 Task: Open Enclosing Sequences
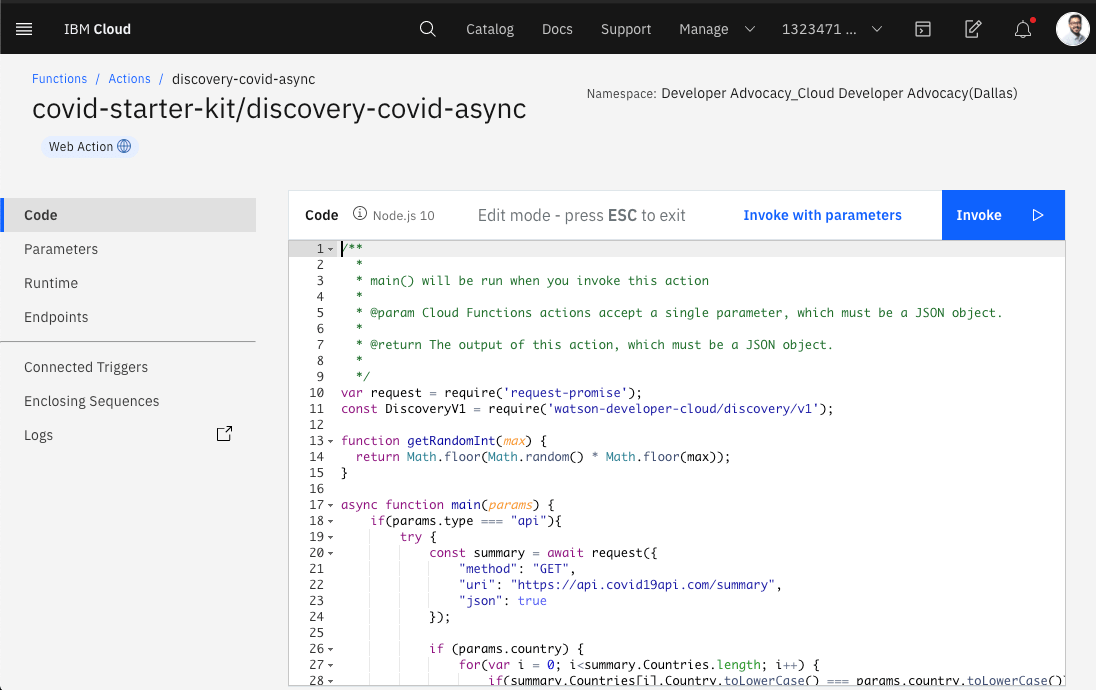[92, 401]
